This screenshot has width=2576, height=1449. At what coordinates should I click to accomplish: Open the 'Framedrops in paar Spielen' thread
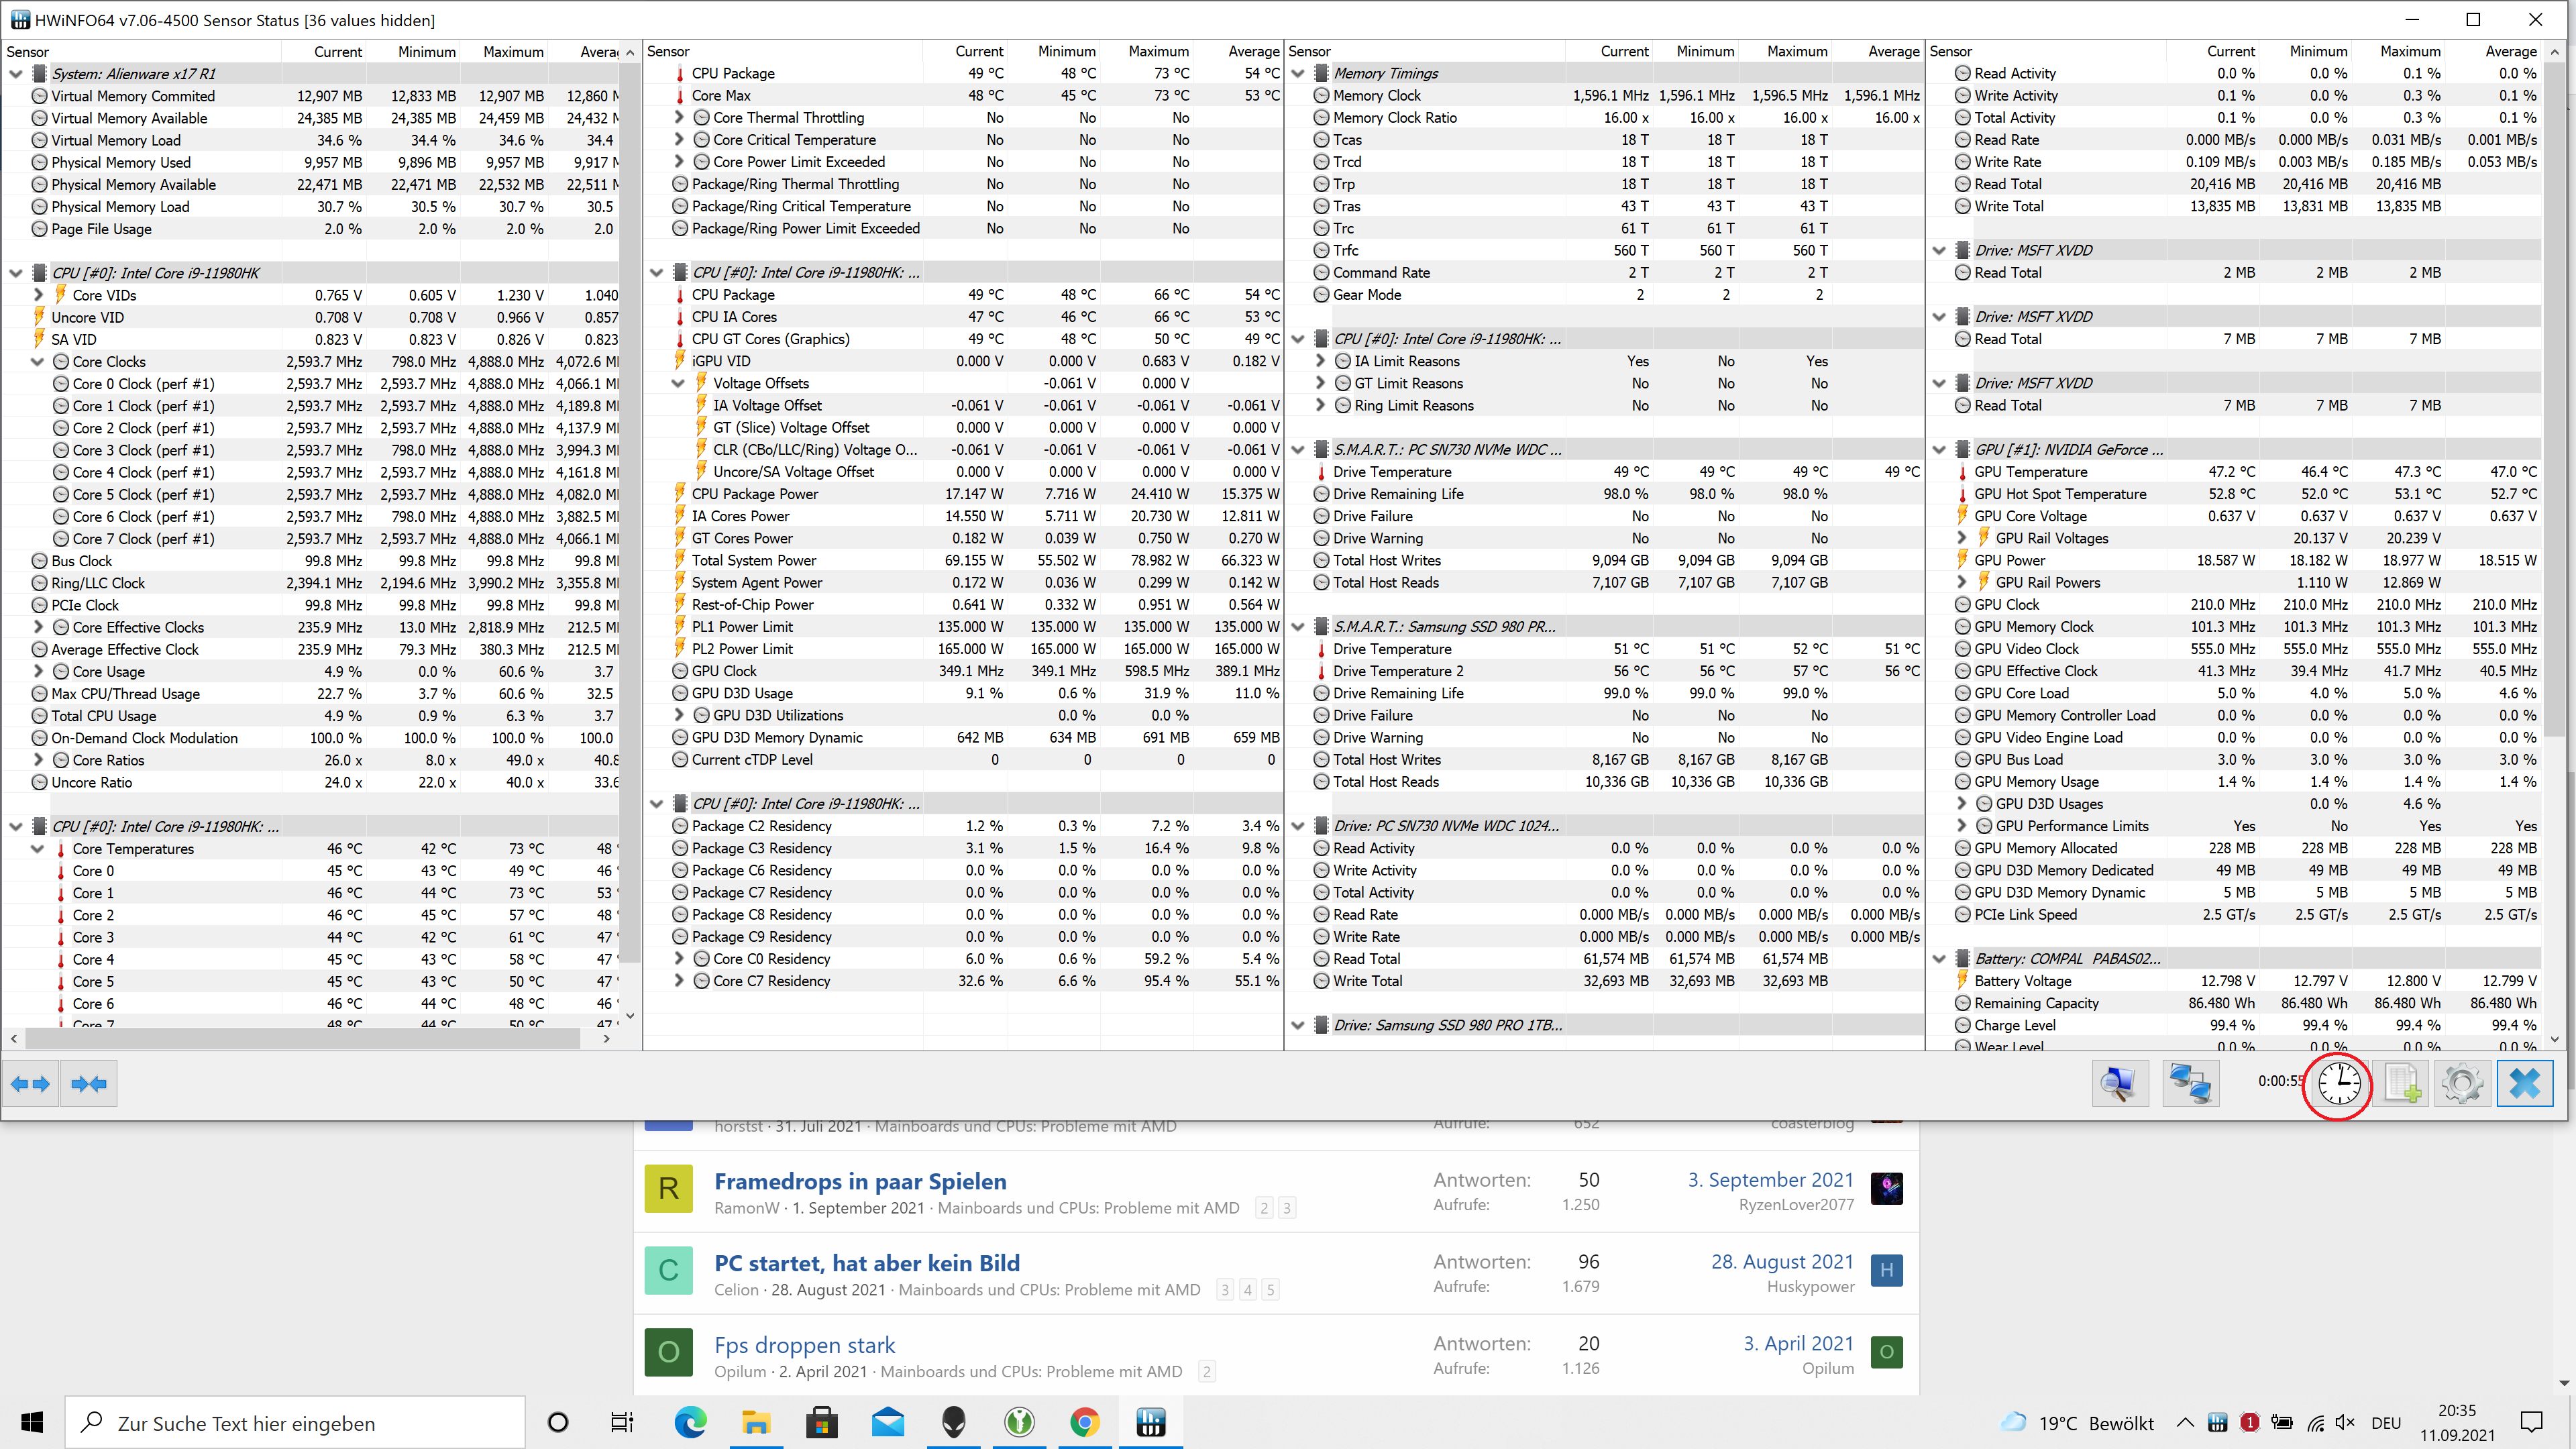(x=860, y=1181)
